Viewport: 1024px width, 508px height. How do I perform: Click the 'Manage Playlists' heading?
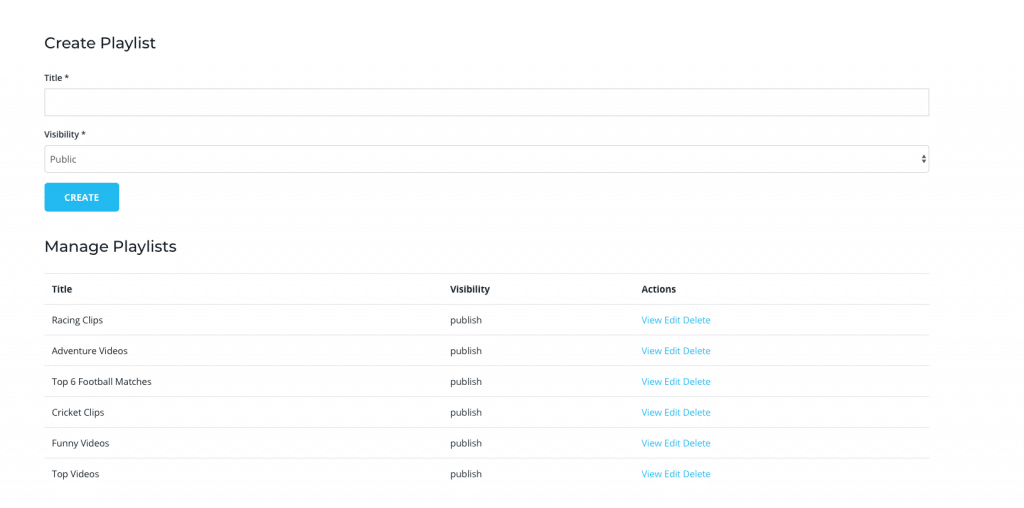(110, 247)
